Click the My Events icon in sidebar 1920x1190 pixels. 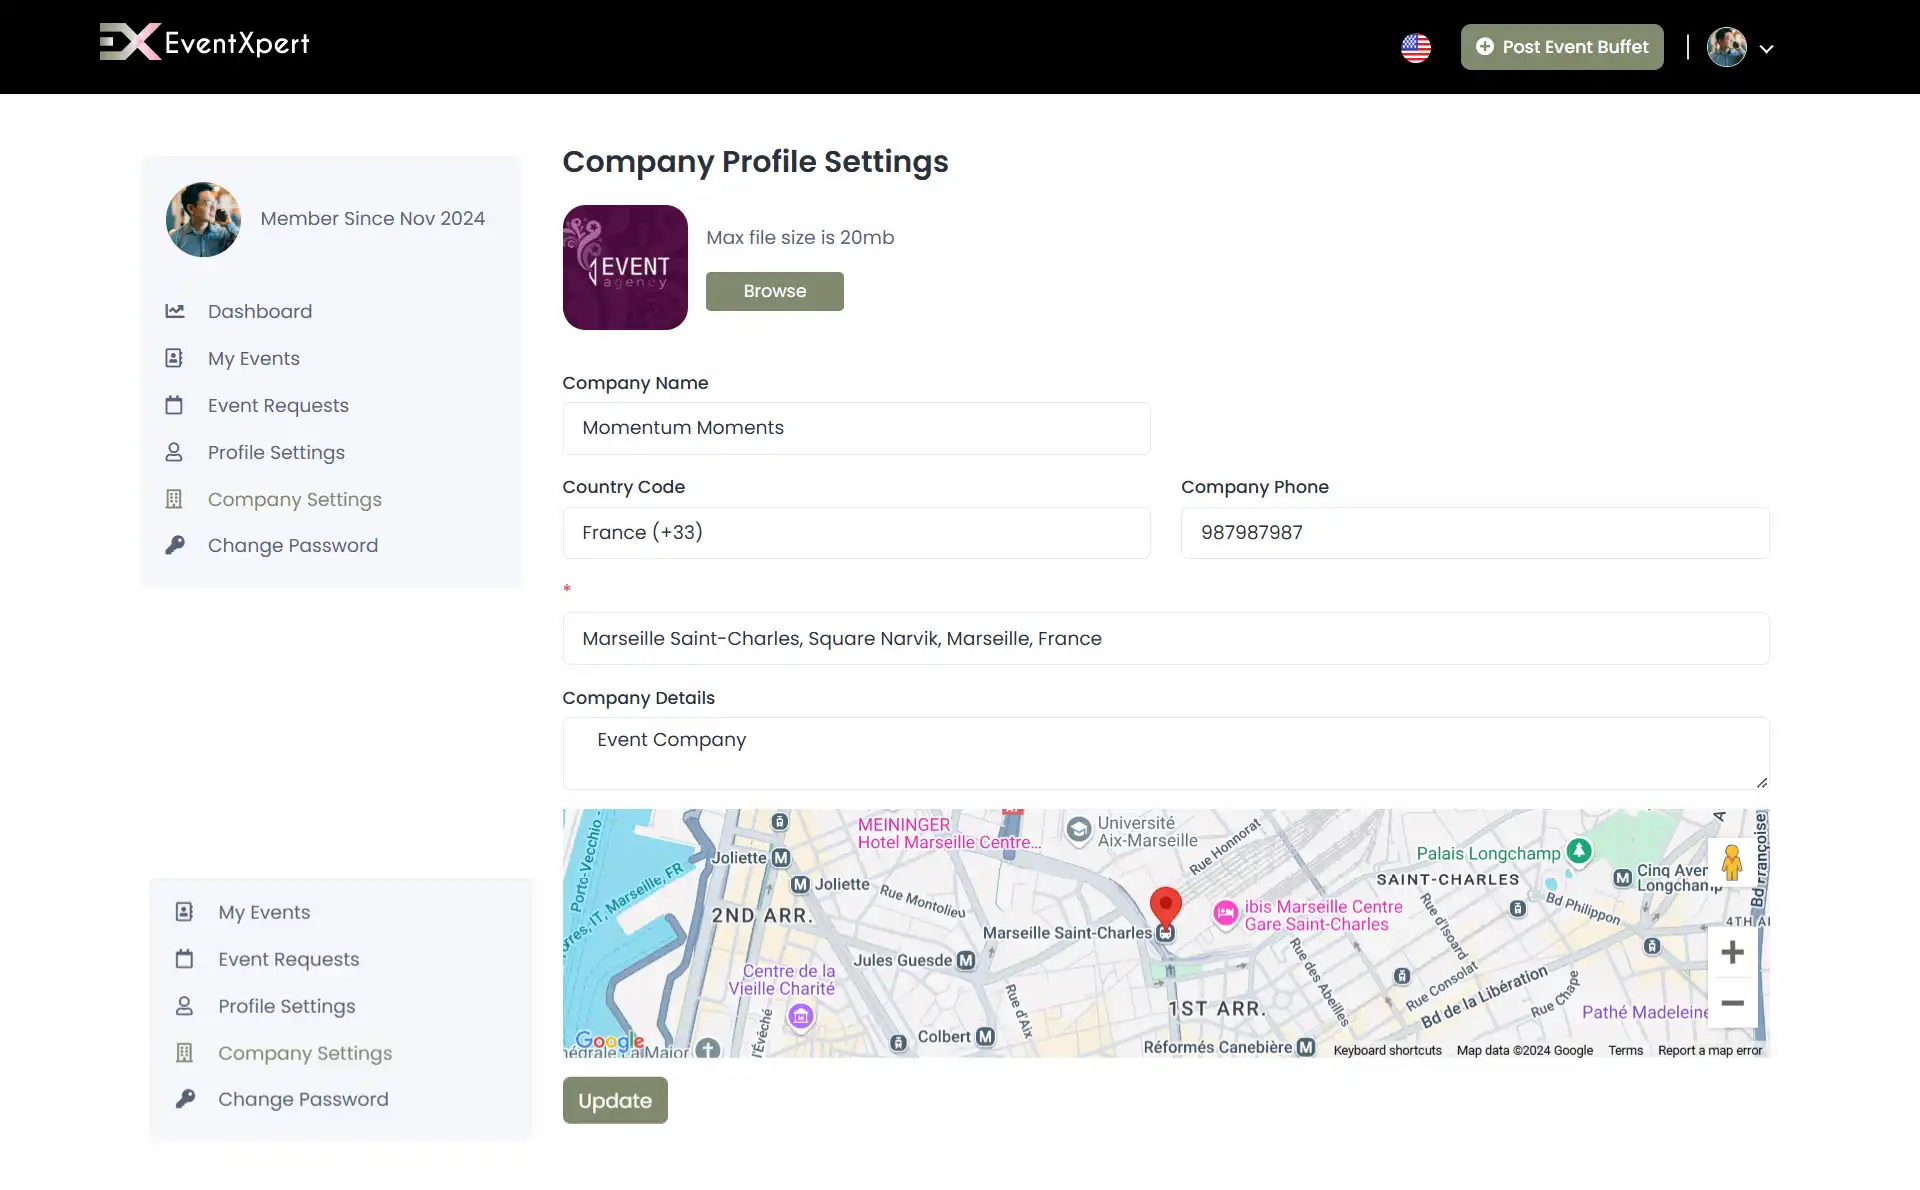175,358
